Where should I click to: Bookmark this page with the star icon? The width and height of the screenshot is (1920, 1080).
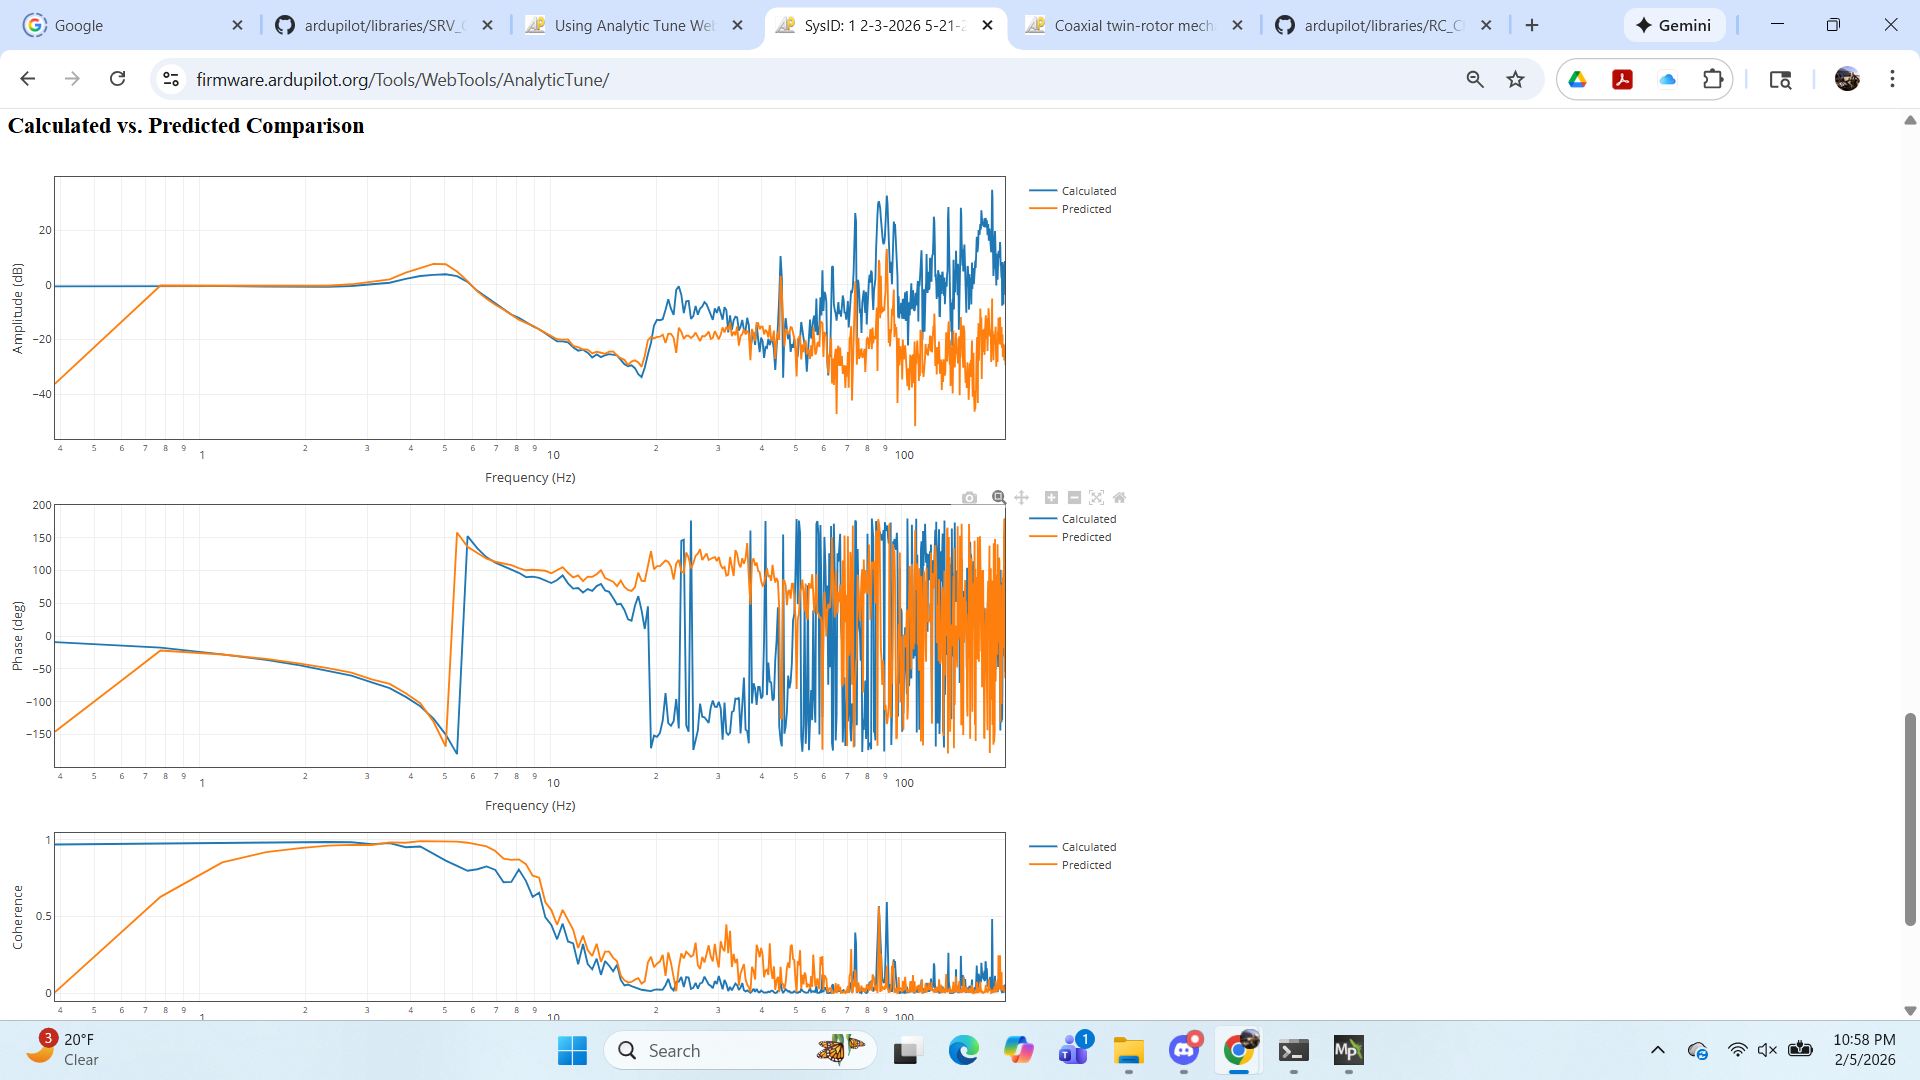point(1515,79)
